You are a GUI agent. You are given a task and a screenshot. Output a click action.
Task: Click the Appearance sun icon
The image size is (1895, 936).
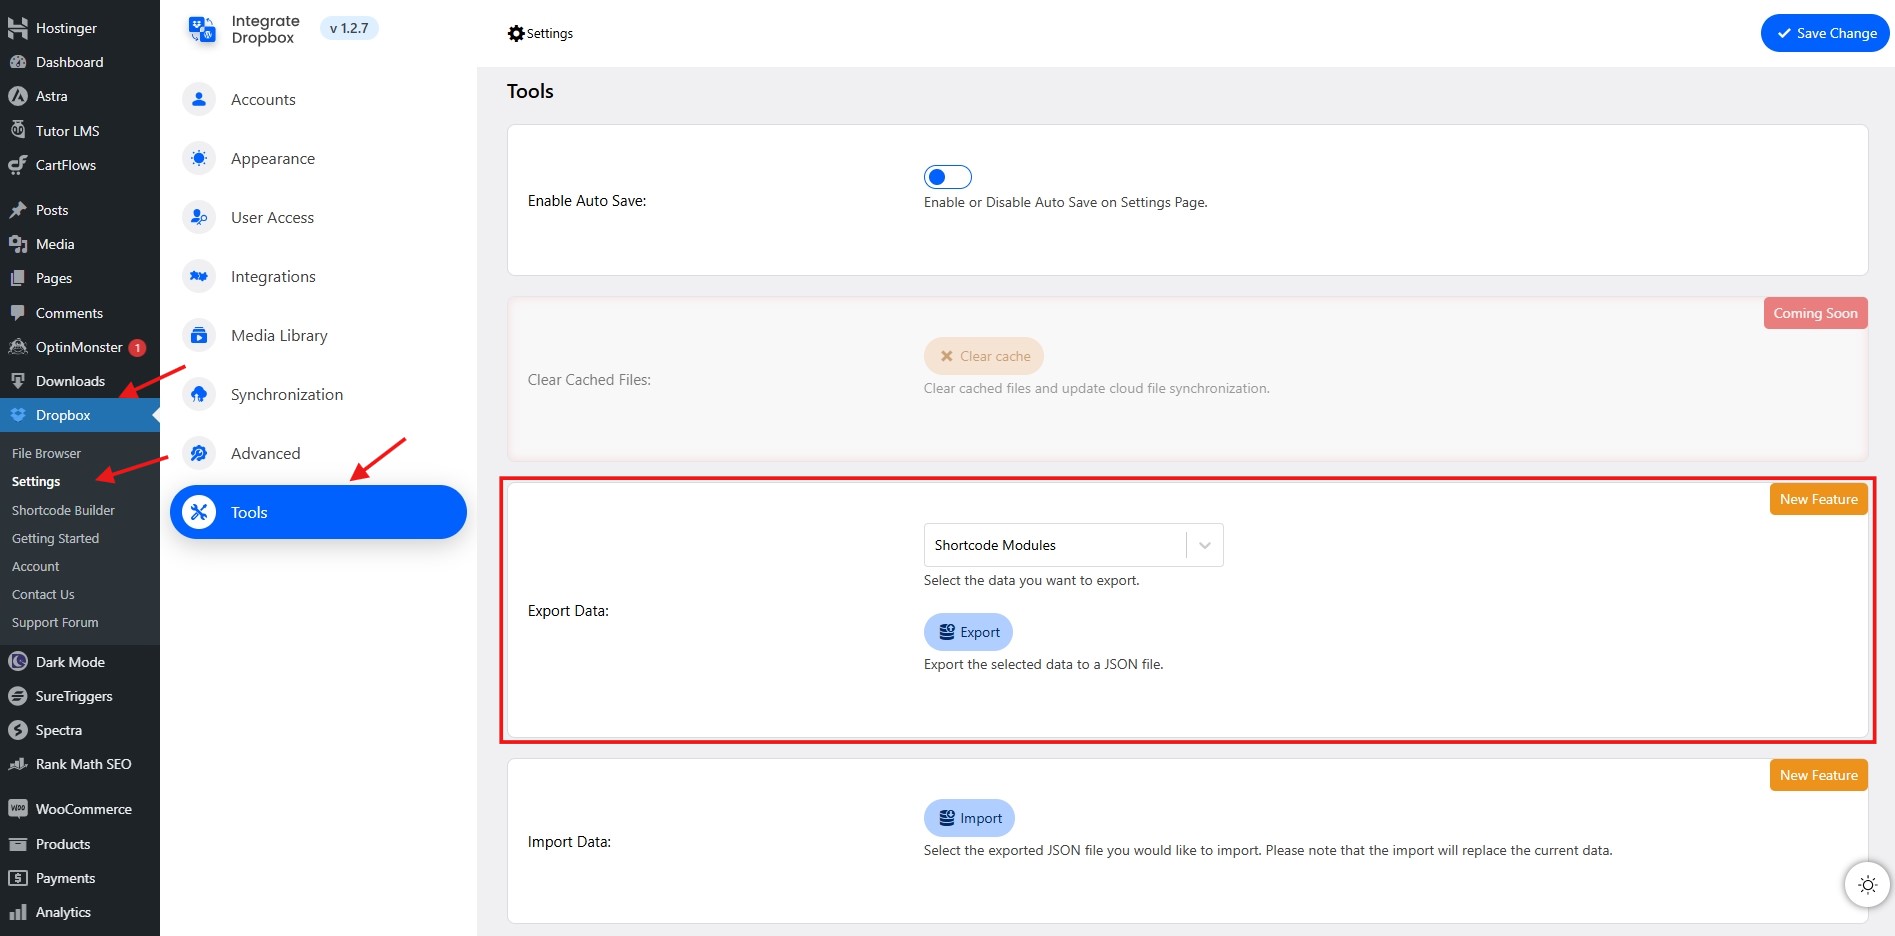[199, 158]
